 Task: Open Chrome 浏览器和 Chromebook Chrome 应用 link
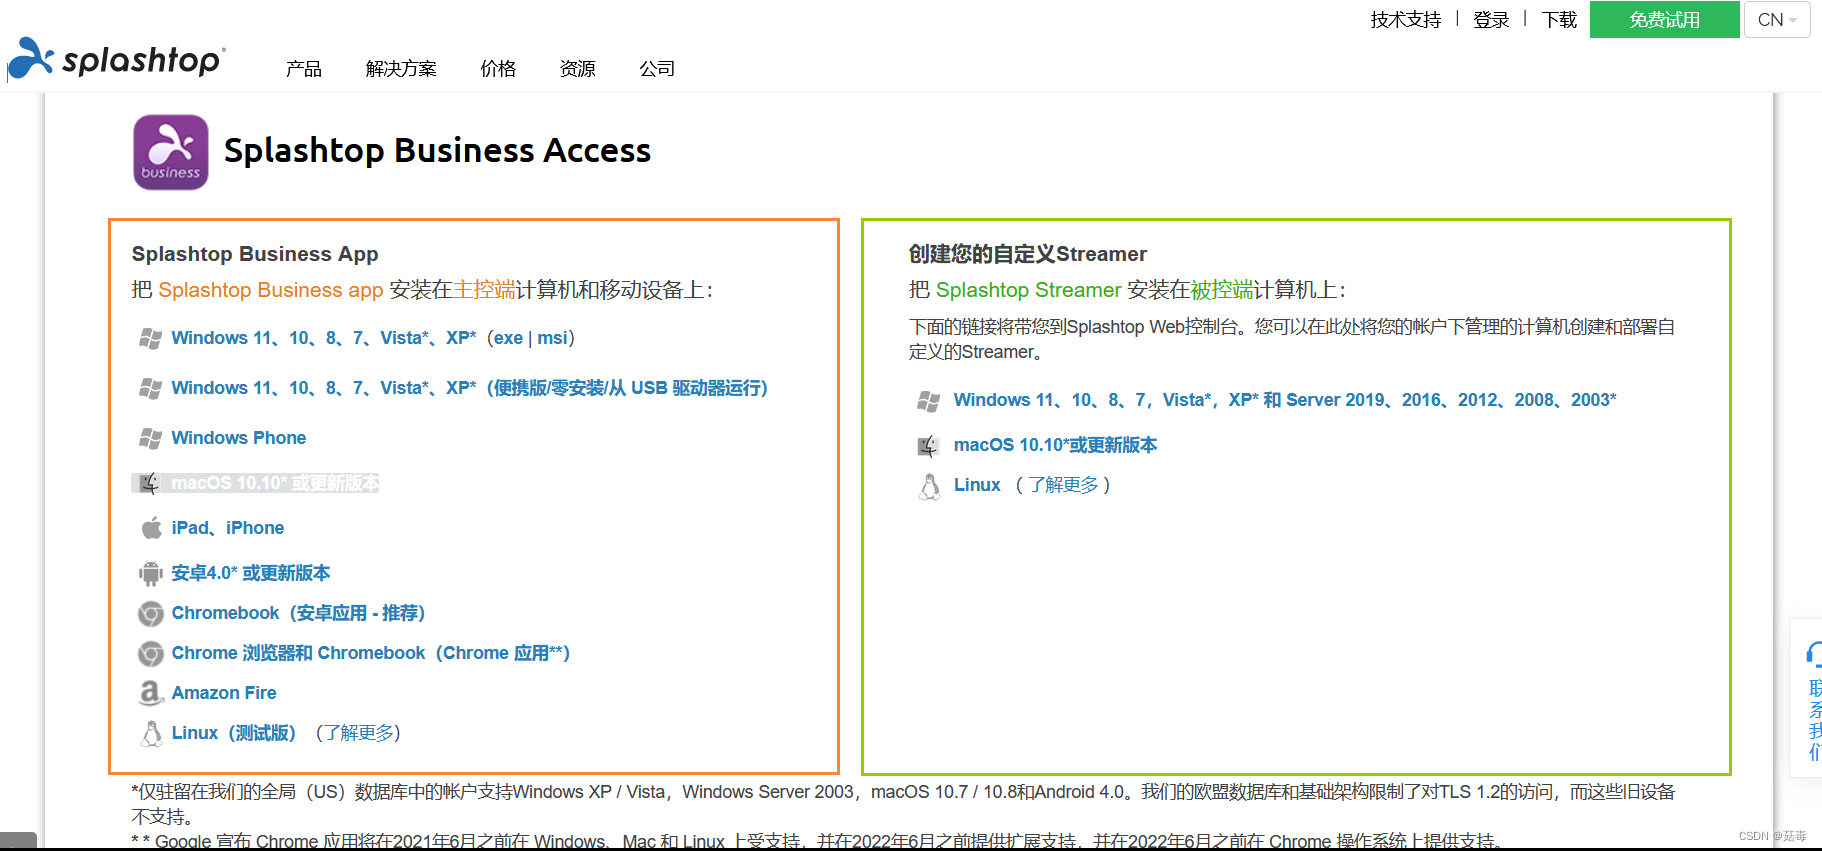pyautogui.click(x=371, y=653)
